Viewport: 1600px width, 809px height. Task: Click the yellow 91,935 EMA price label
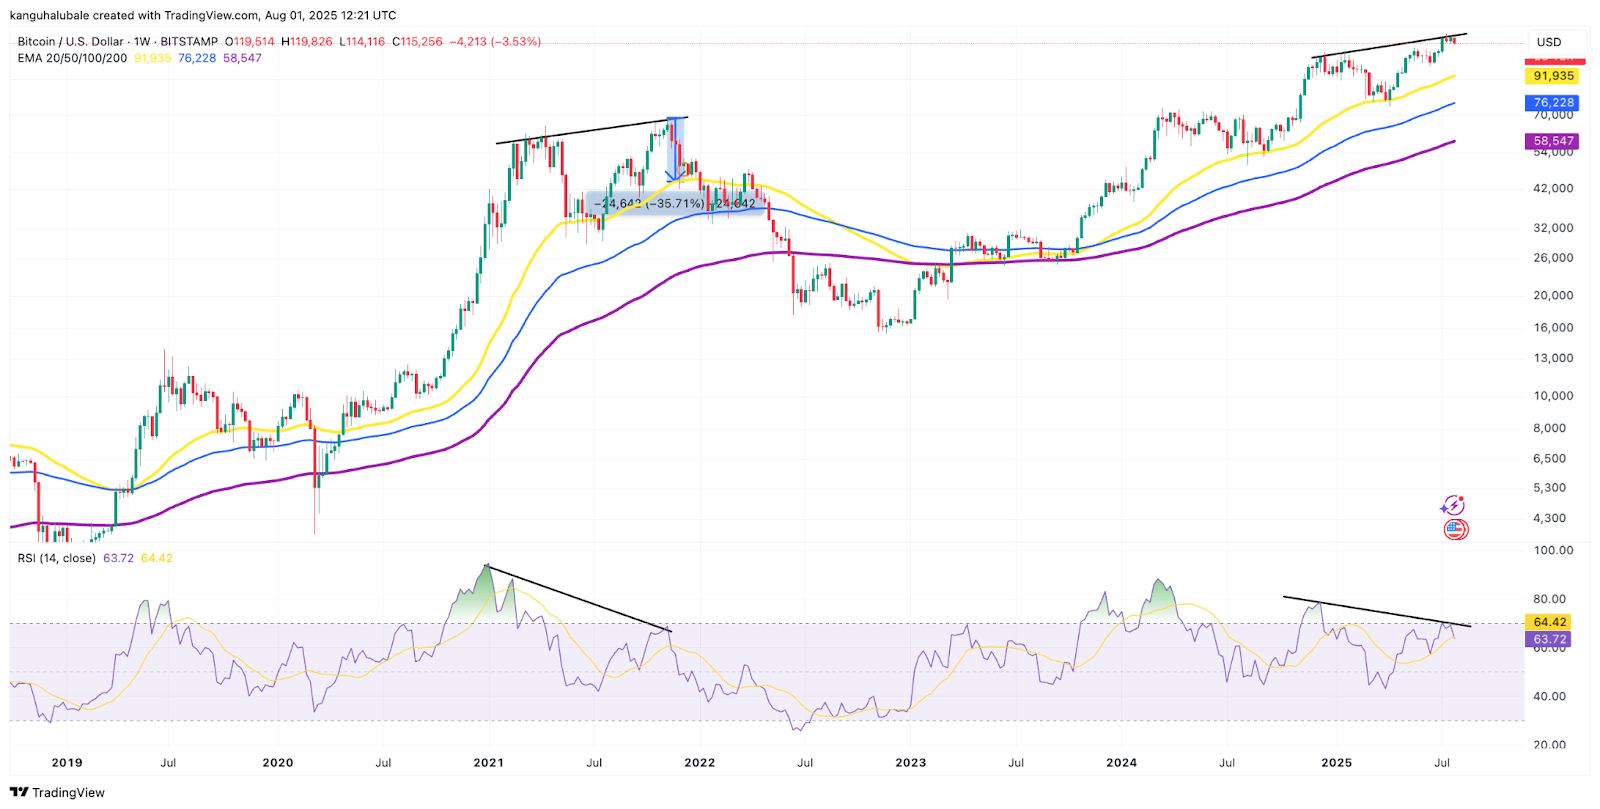point(1553,76)
